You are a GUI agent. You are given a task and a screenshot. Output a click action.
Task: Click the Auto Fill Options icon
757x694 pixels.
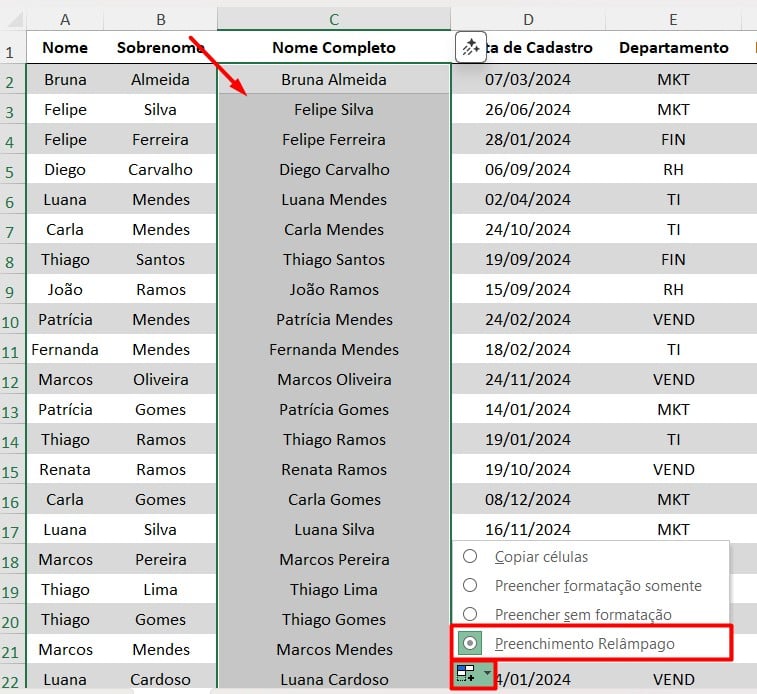click(x=465, y=674)
